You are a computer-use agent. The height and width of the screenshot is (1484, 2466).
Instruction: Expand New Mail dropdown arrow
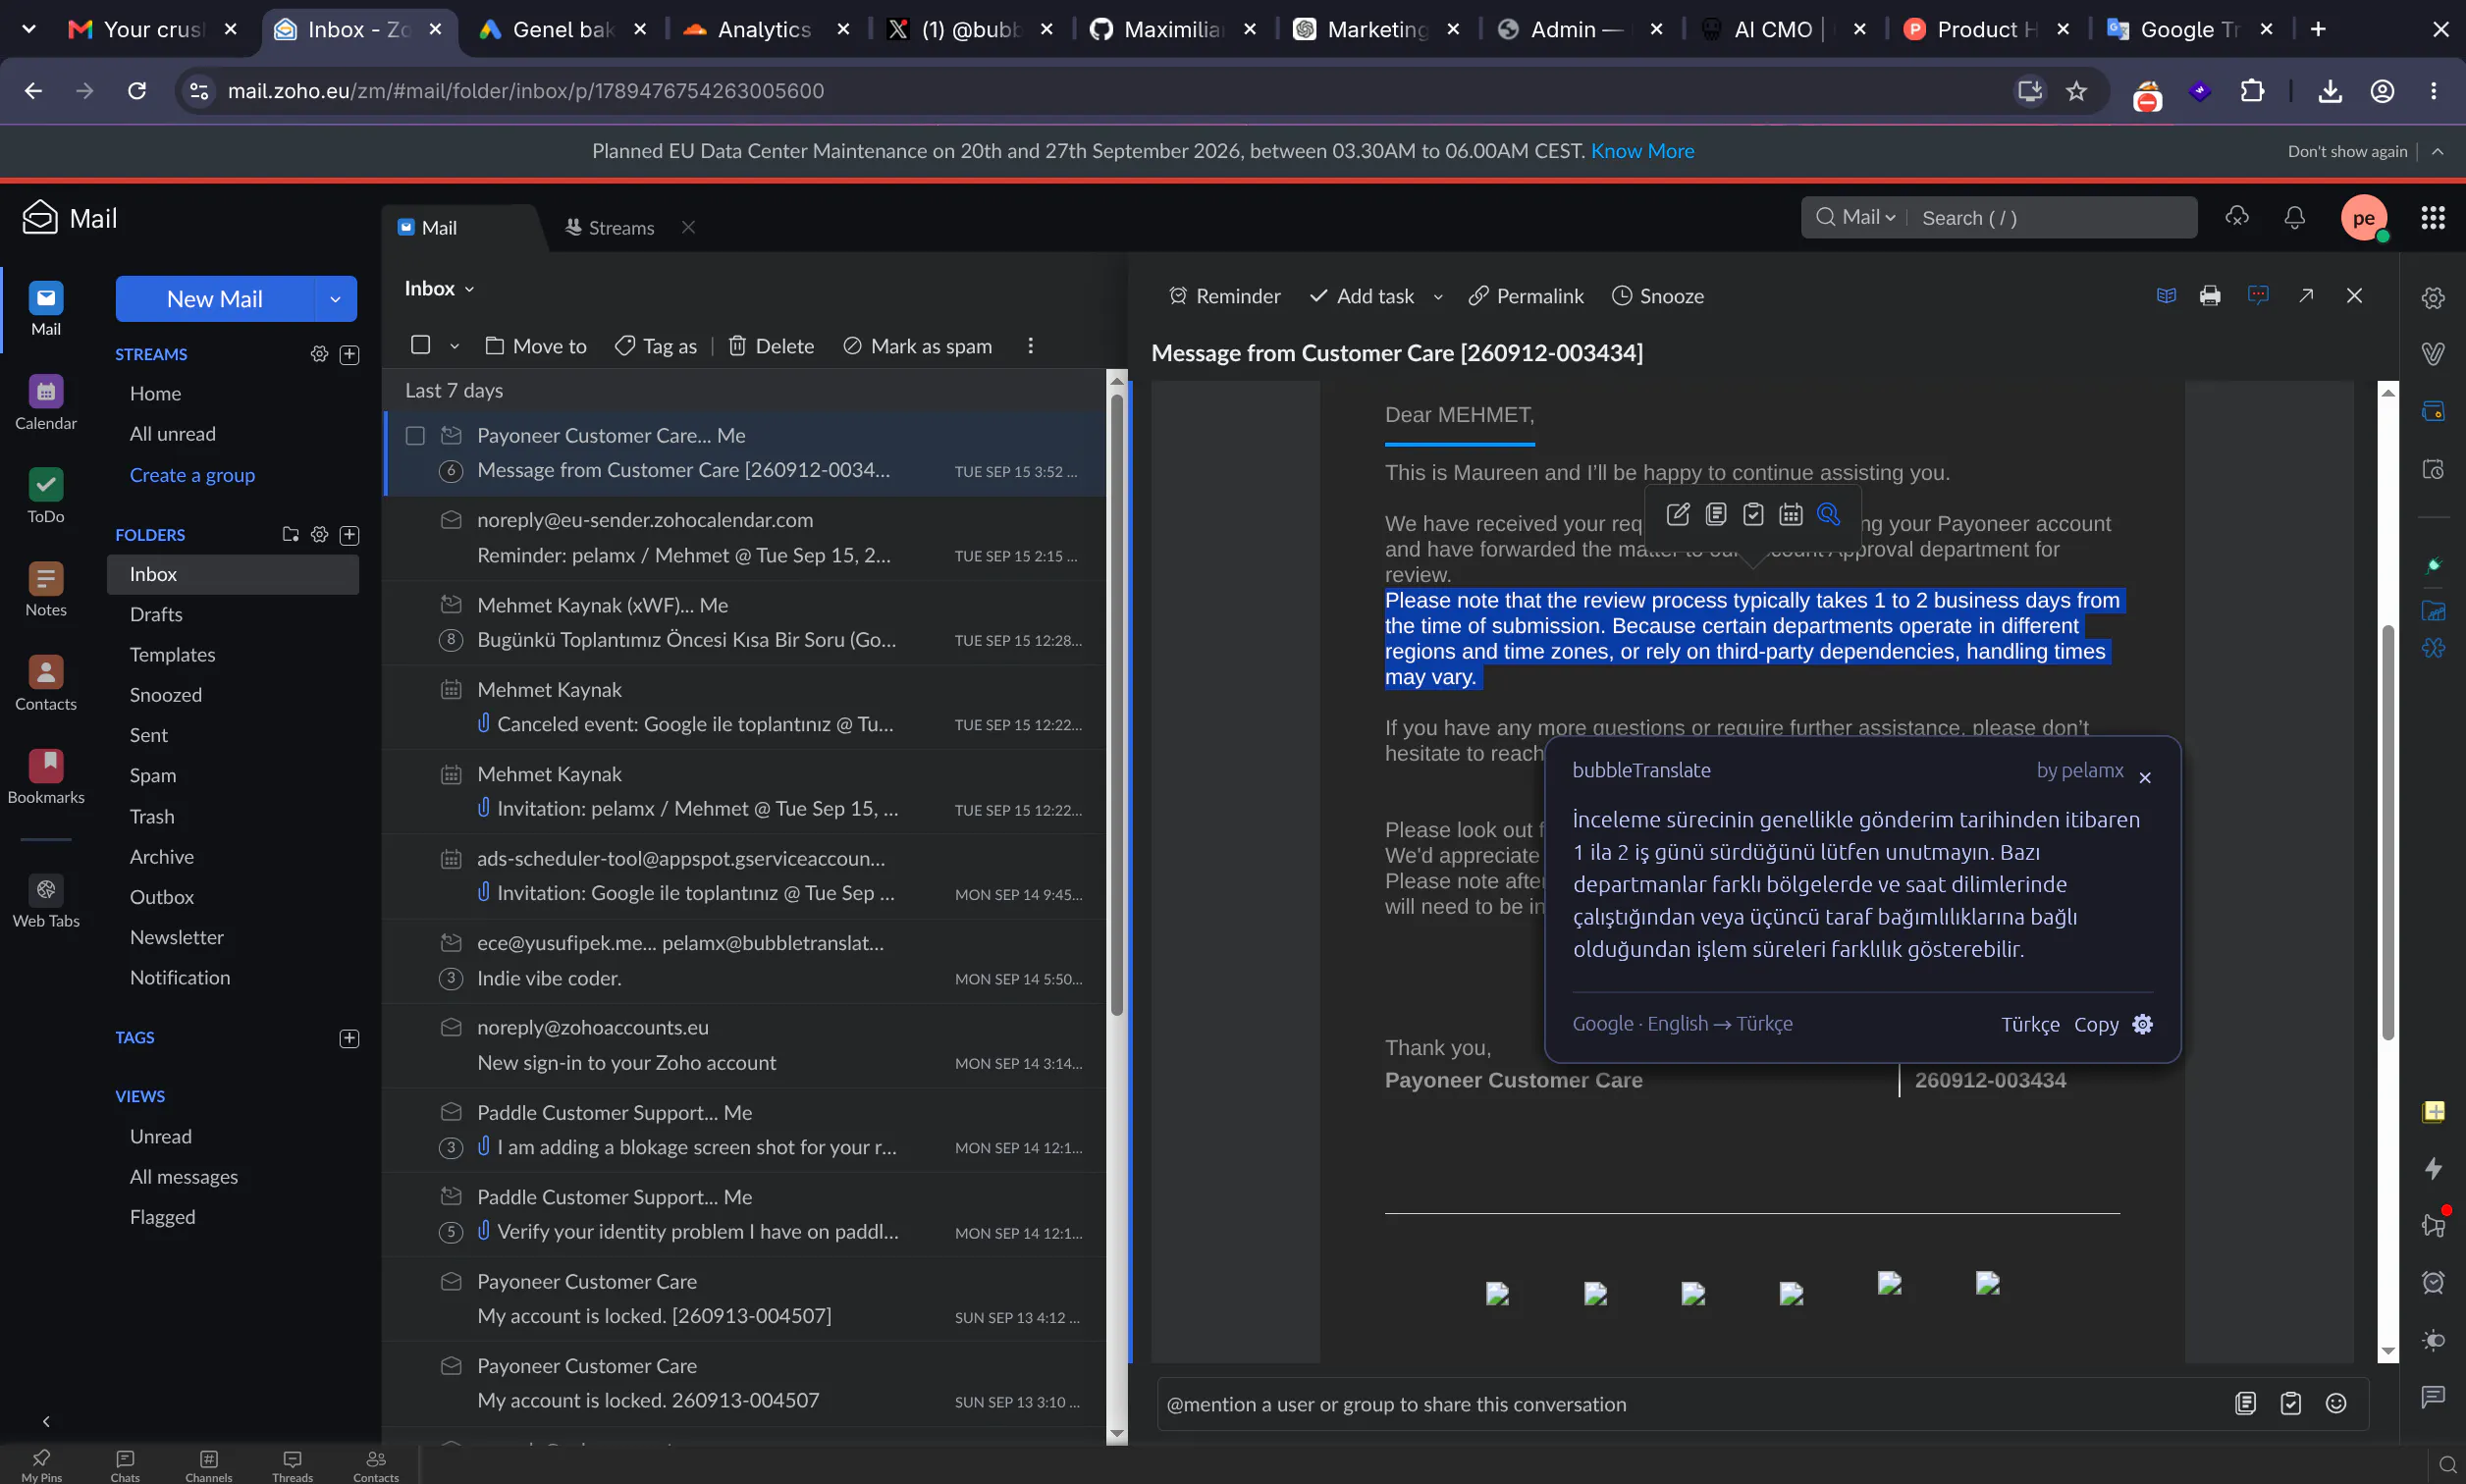click(x=335, y=299)
